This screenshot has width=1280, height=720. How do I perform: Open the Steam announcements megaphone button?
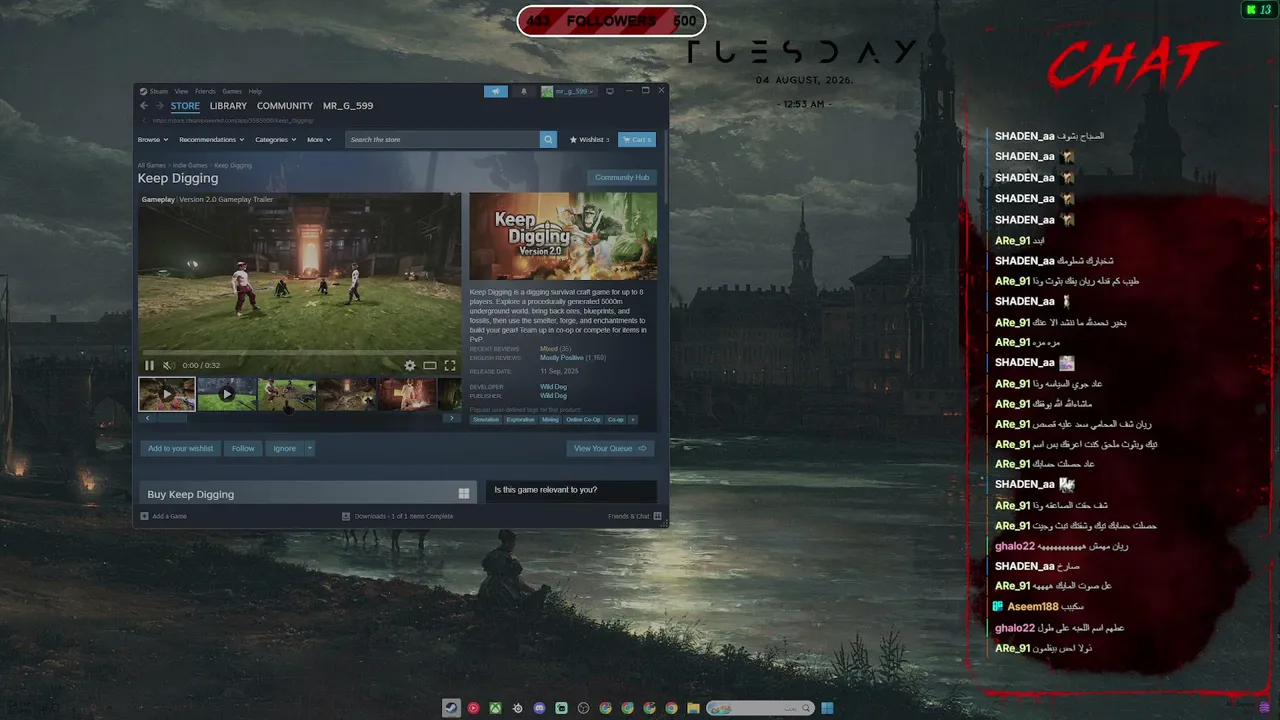(x=496, y=91)
